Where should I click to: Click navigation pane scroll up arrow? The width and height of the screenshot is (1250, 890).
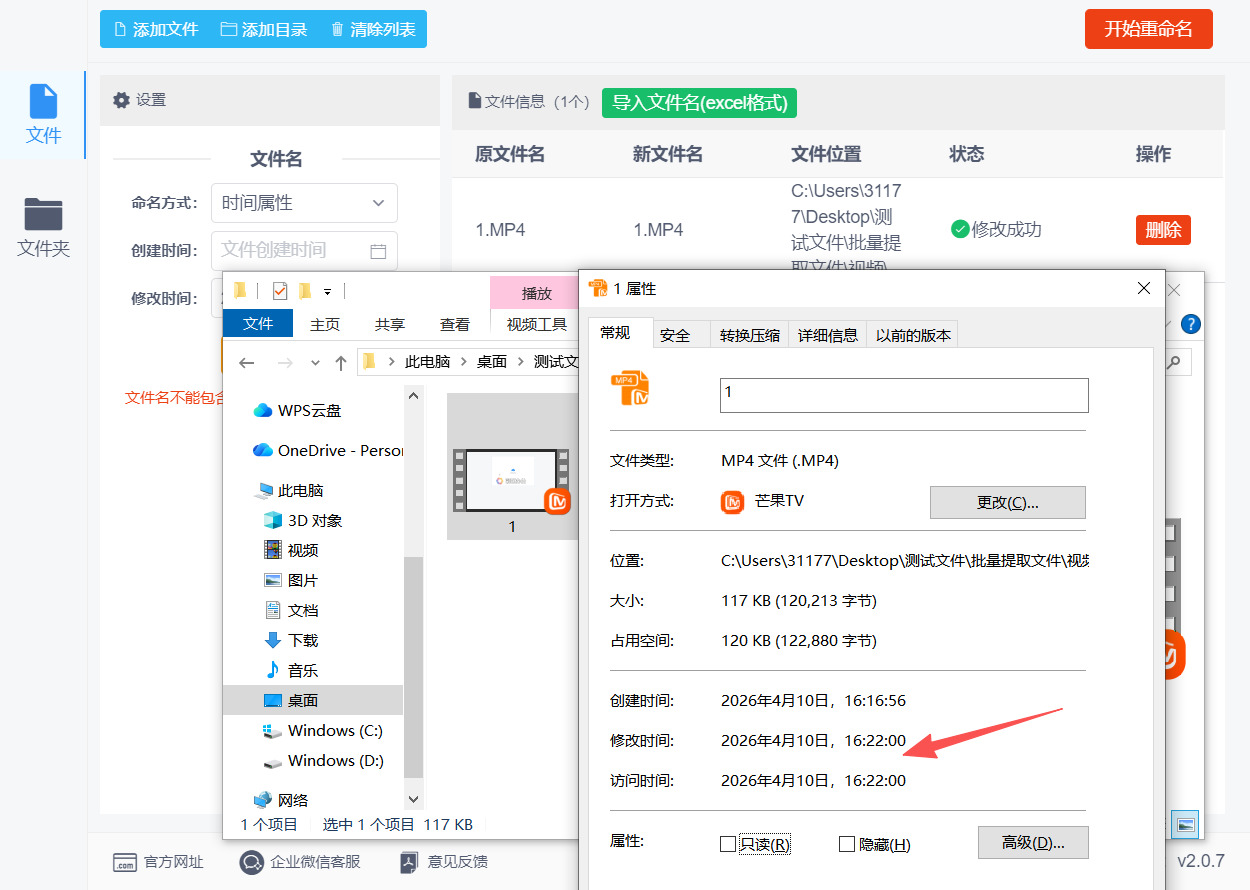[413, 395]
